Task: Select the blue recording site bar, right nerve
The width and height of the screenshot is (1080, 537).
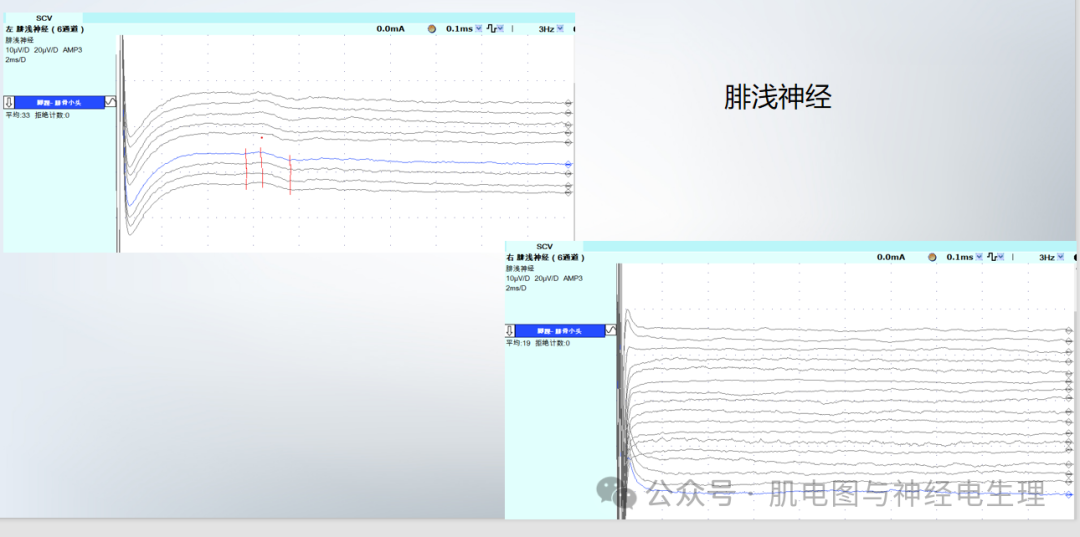Action: pos(560,330)
